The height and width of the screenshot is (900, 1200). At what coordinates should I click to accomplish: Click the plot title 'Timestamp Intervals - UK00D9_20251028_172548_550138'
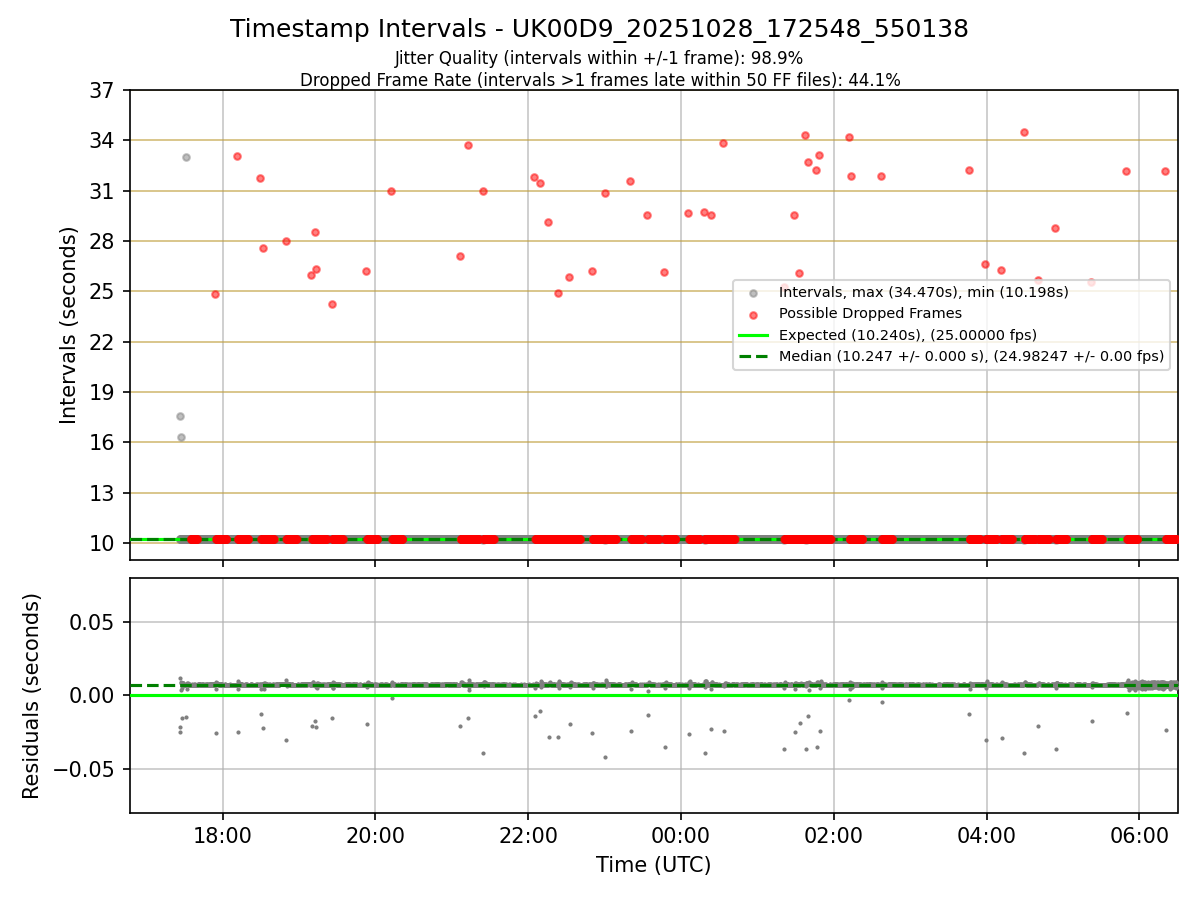pos(599,29)
